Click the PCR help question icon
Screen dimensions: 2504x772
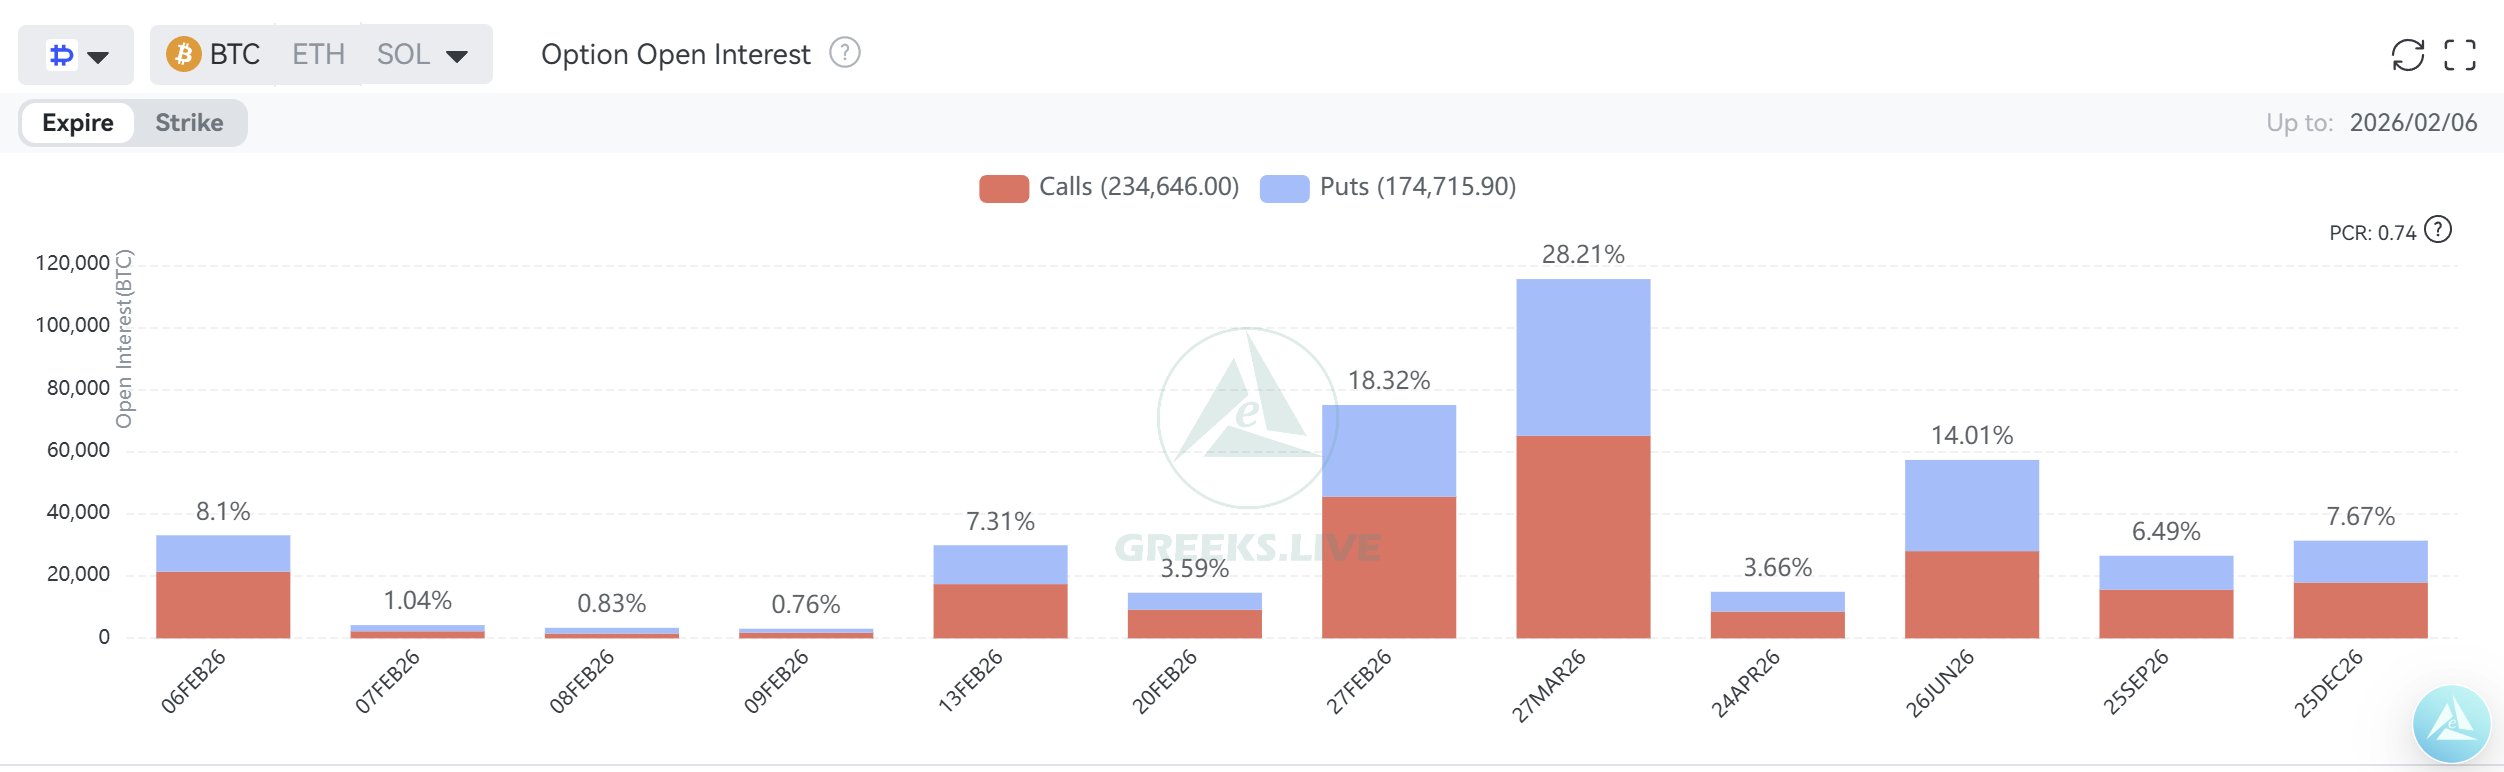point(2439,231)
